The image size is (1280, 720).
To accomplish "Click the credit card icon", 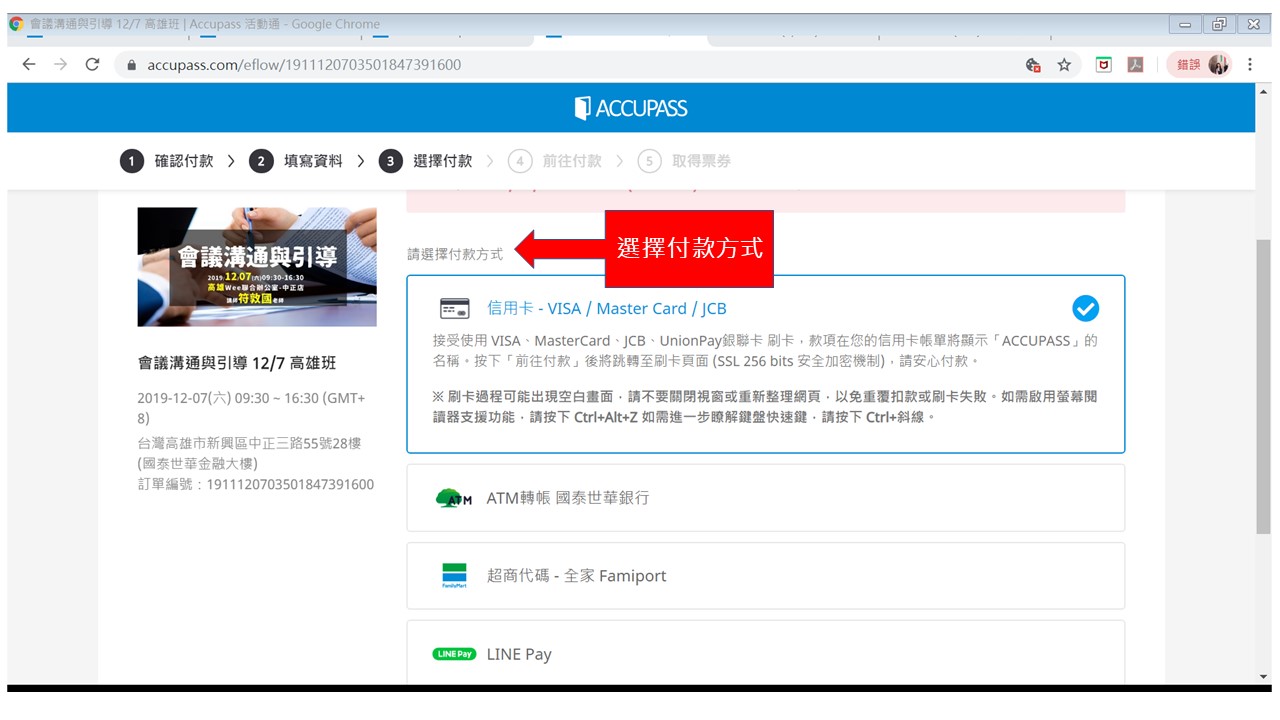I will pyautogui.click(x=455, y=308).
